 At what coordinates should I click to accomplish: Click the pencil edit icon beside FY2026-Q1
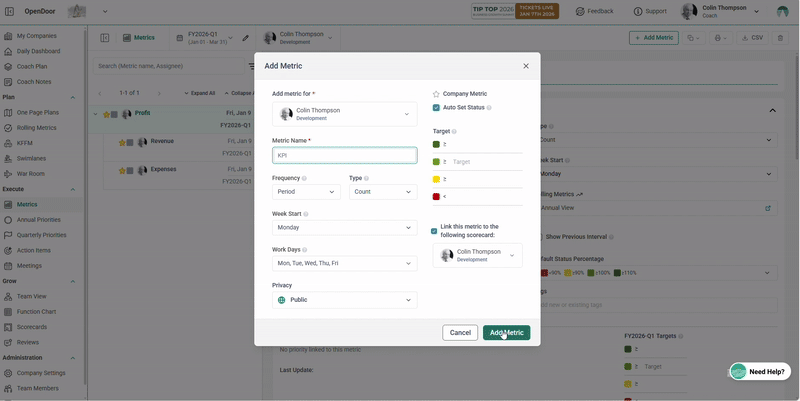[x=246, y=38]
